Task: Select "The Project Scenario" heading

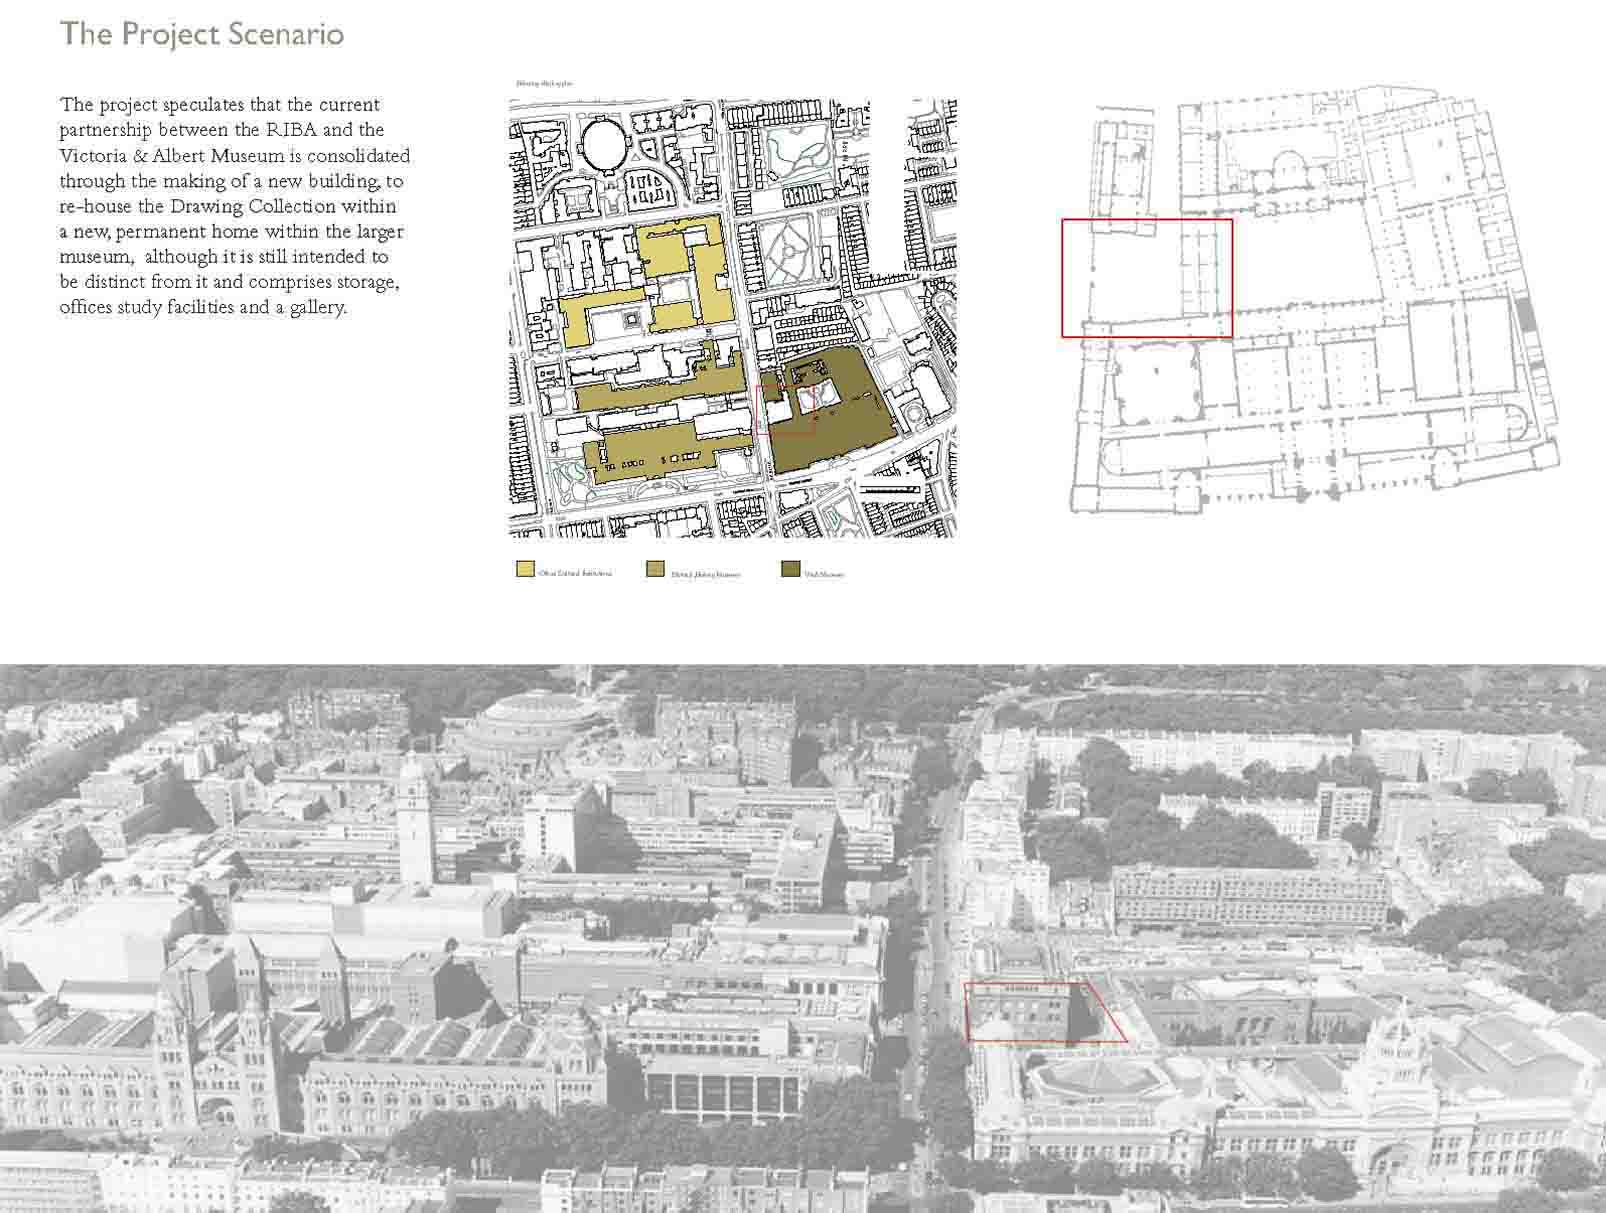Action: pos(202,34)
